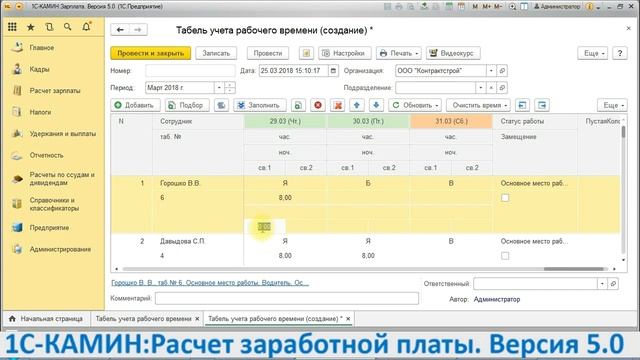Open the Настройки button
Screen dimensions: 640x360
[x=344, y=53]
